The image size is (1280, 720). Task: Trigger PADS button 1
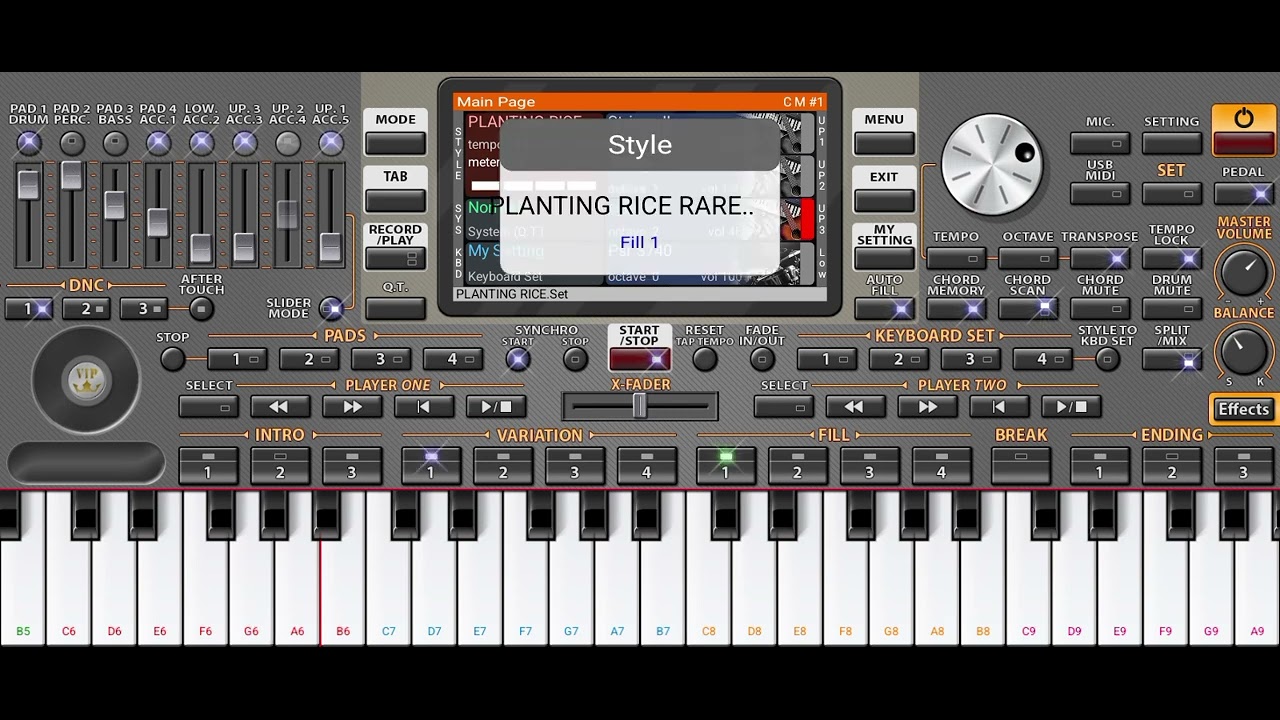click(237, 359)
